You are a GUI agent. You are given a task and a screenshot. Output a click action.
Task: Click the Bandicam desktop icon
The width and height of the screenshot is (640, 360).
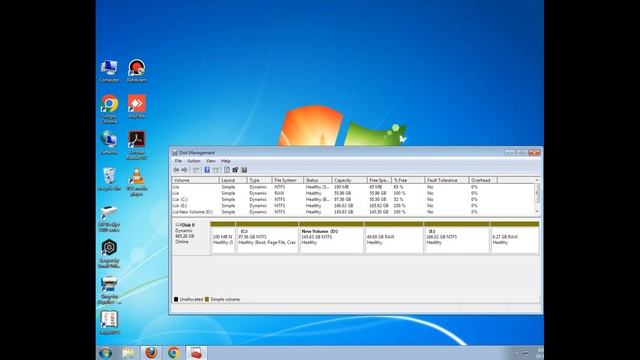136,71
